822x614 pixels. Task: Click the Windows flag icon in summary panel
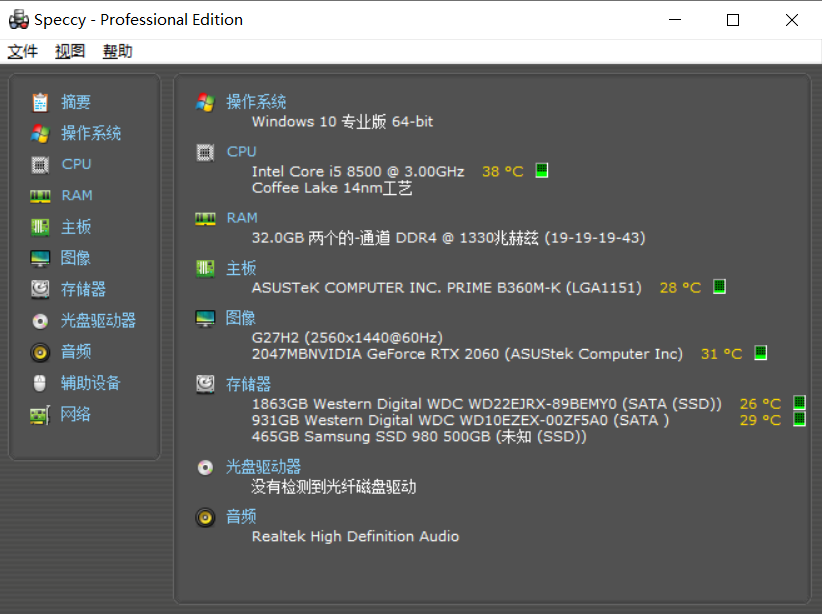click(205, 102)
